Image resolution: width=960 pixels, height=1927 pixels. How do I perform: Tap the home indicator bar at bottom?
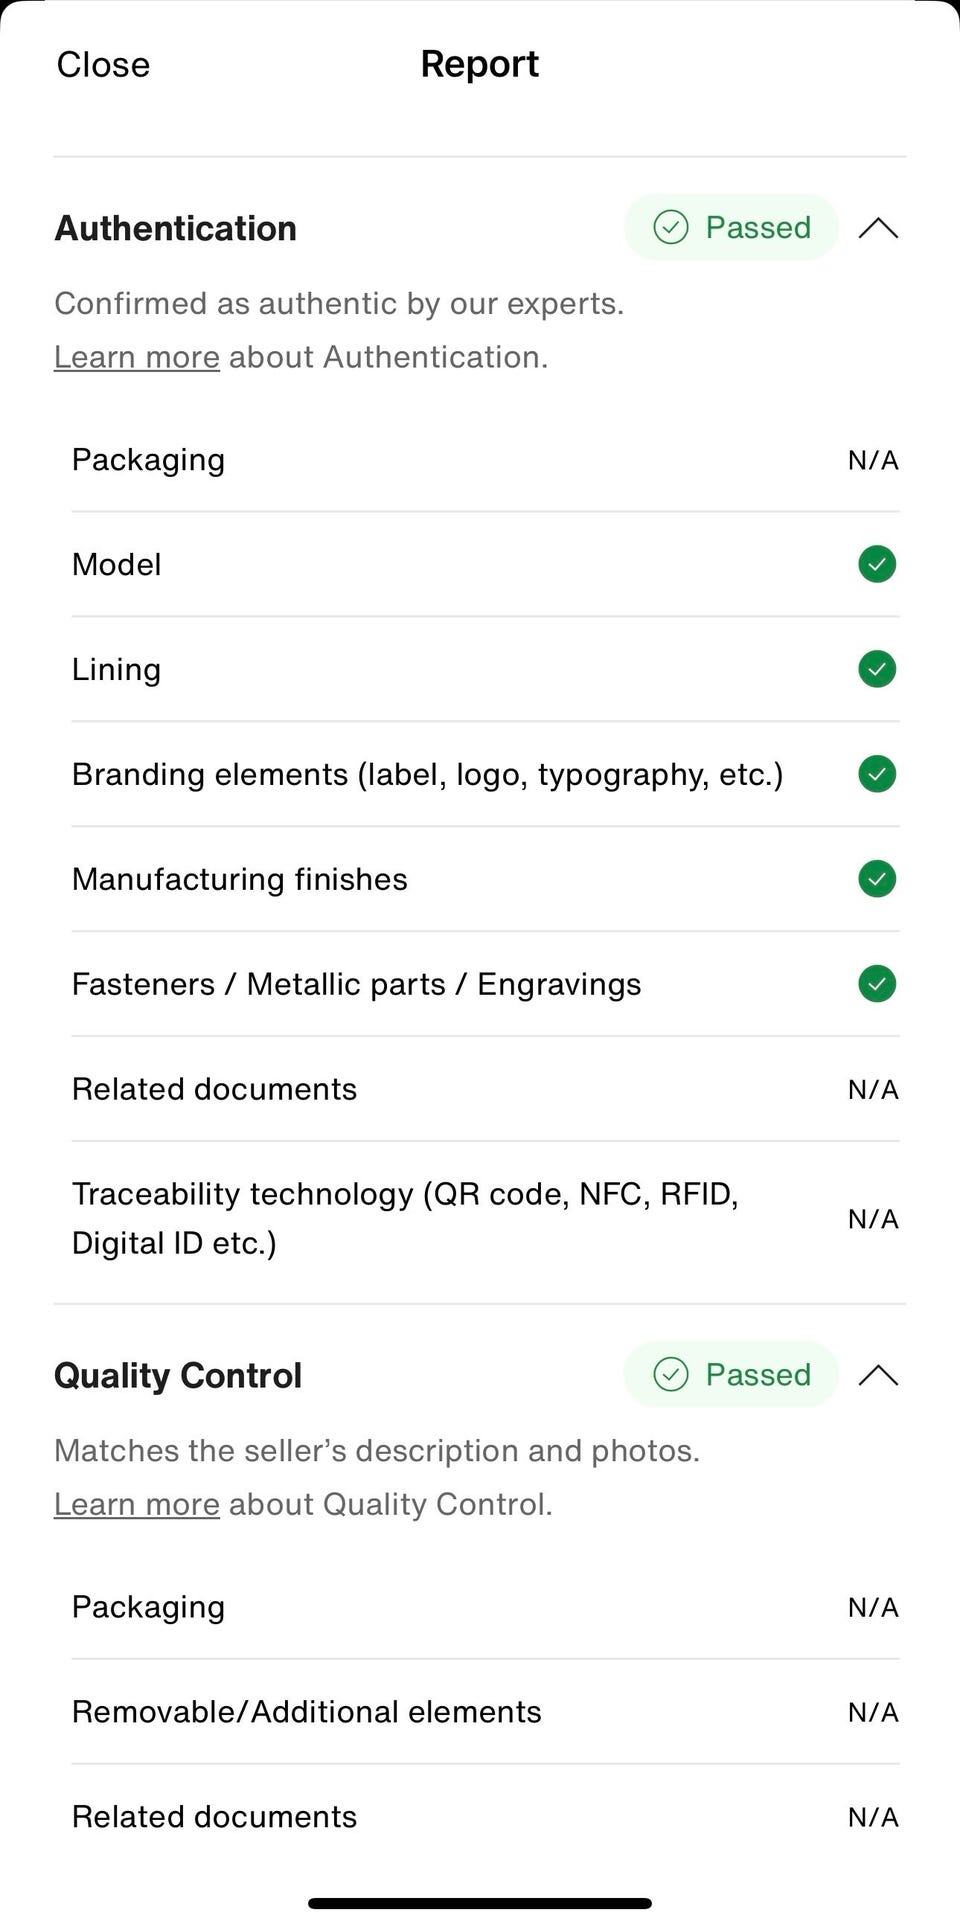(x=480, y=1903)
